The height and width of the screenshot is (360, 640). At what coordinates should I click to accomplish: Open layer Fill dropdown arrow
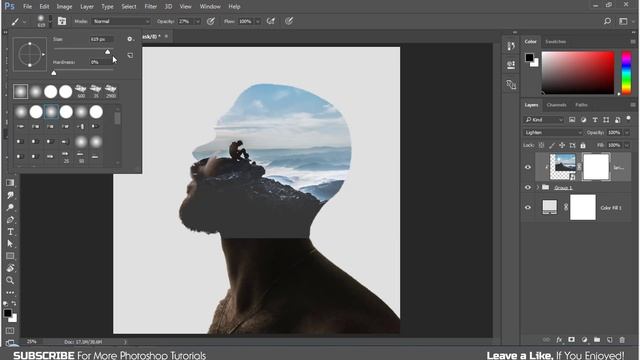point(627,145)
